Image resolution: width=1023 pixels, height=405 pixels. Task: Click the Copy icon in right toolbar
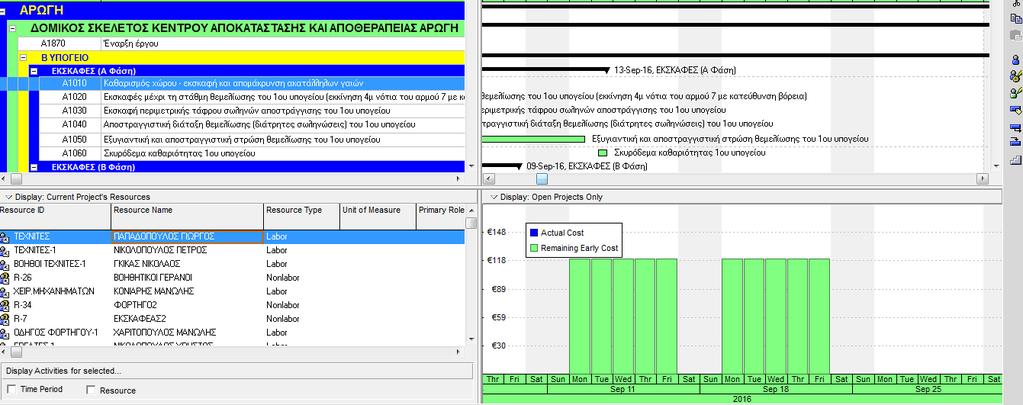point(1015,19)
